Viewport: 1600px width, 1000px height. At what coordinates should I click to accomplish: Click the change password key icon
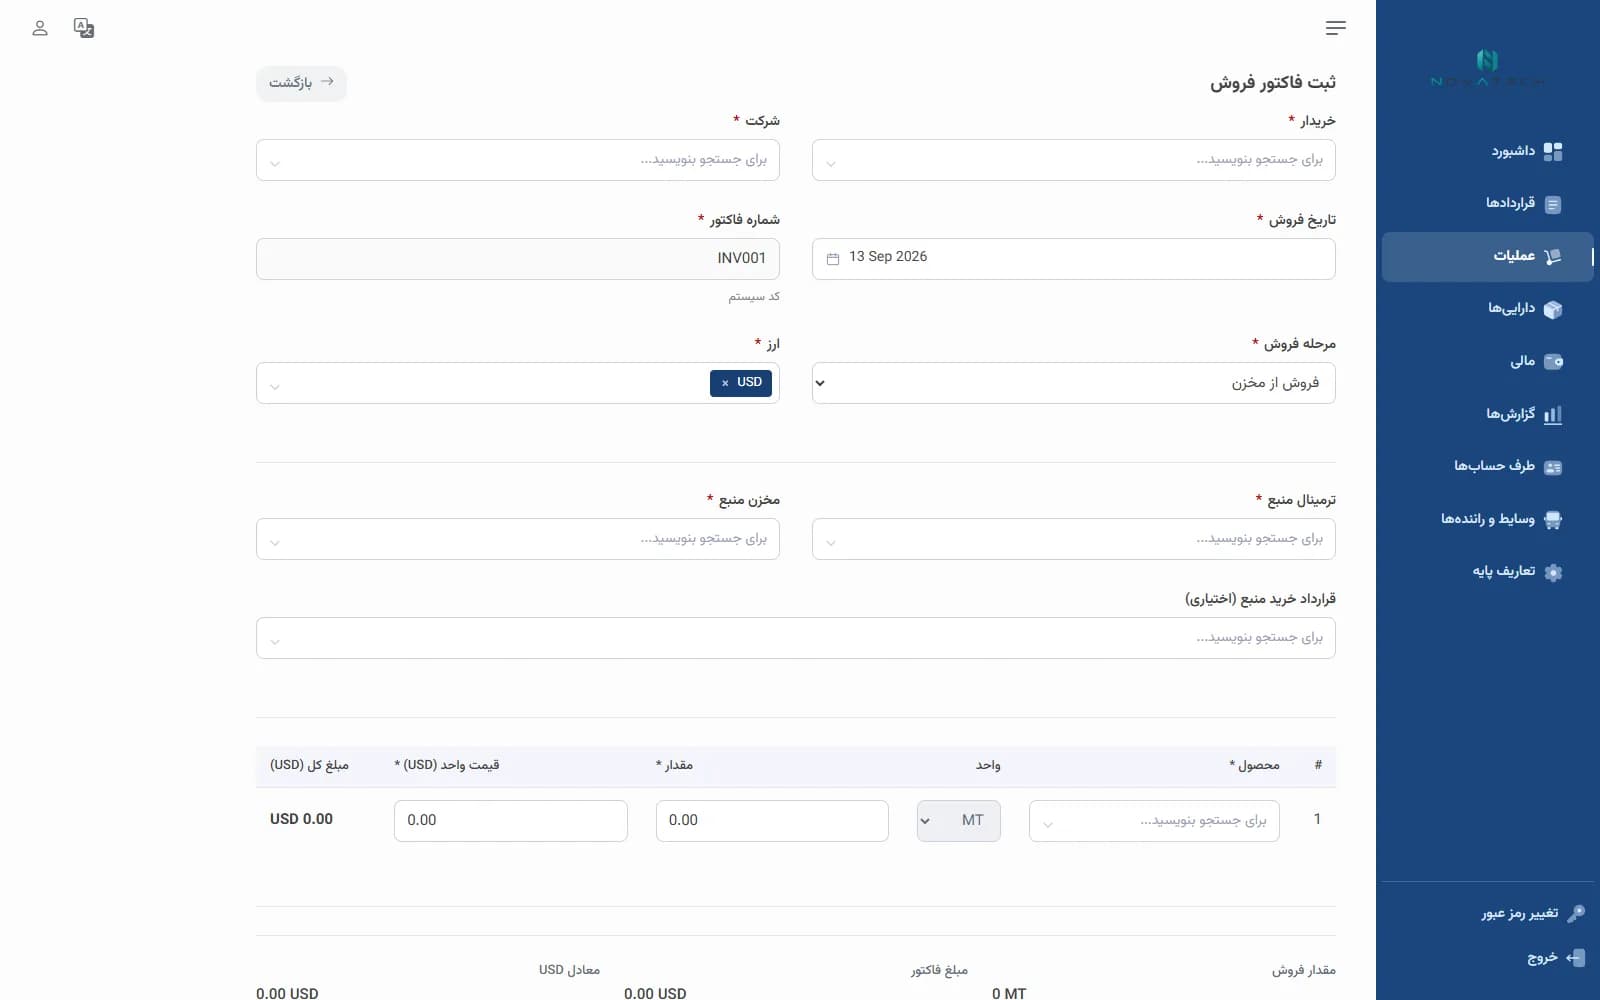(1576, 914)
